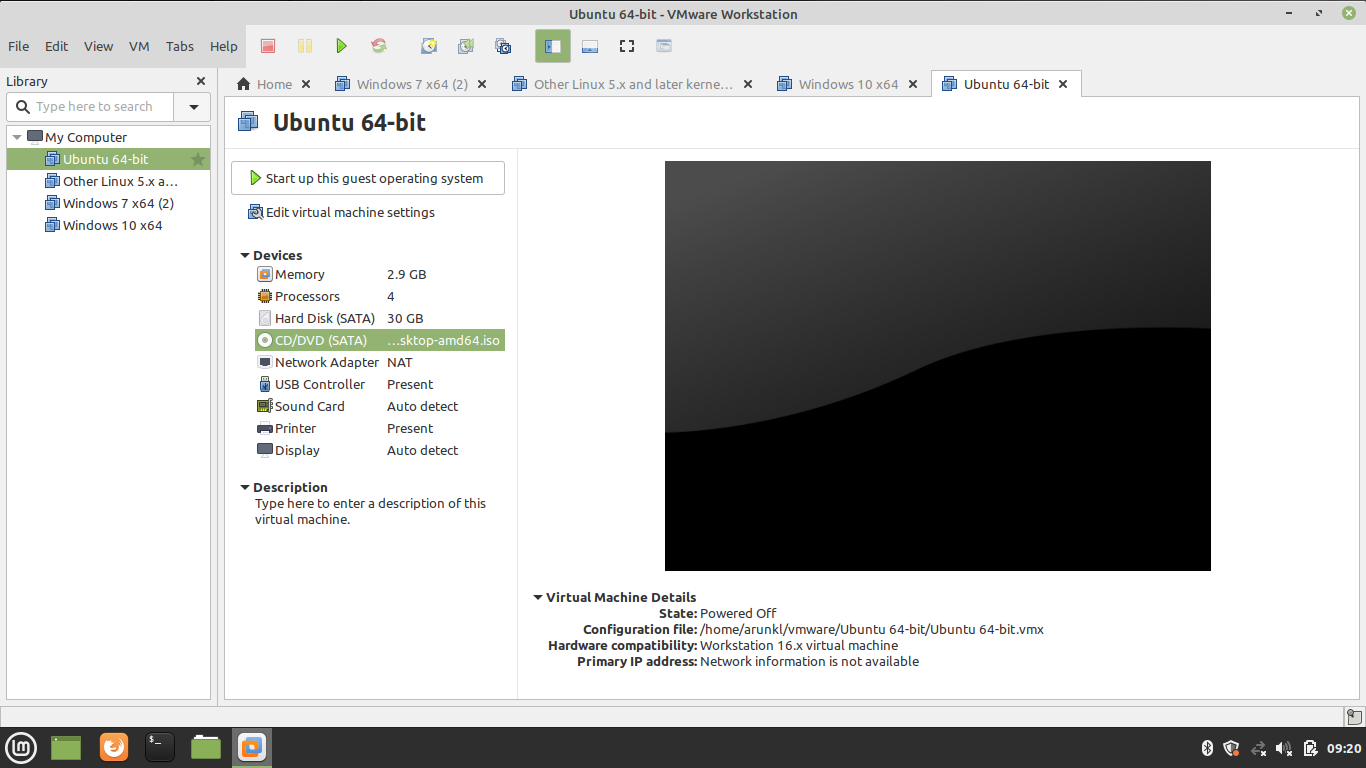Toggle the library sidebar view button

553,46
